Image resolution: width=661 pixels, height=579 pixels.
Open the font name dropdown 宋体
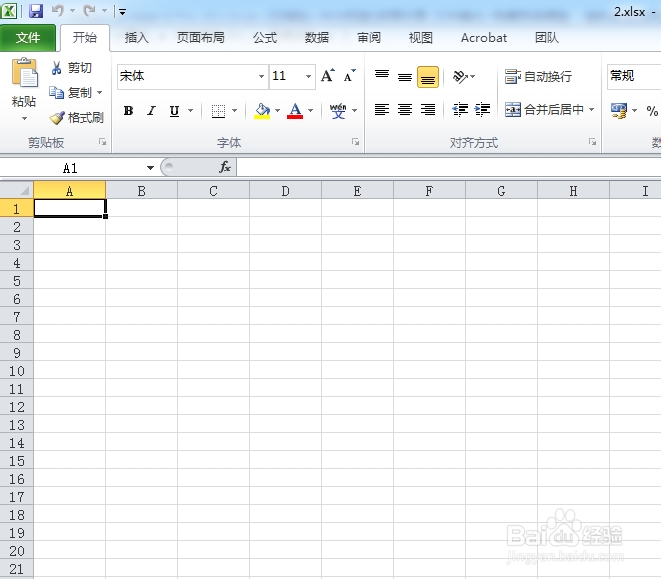pos(261,76)
